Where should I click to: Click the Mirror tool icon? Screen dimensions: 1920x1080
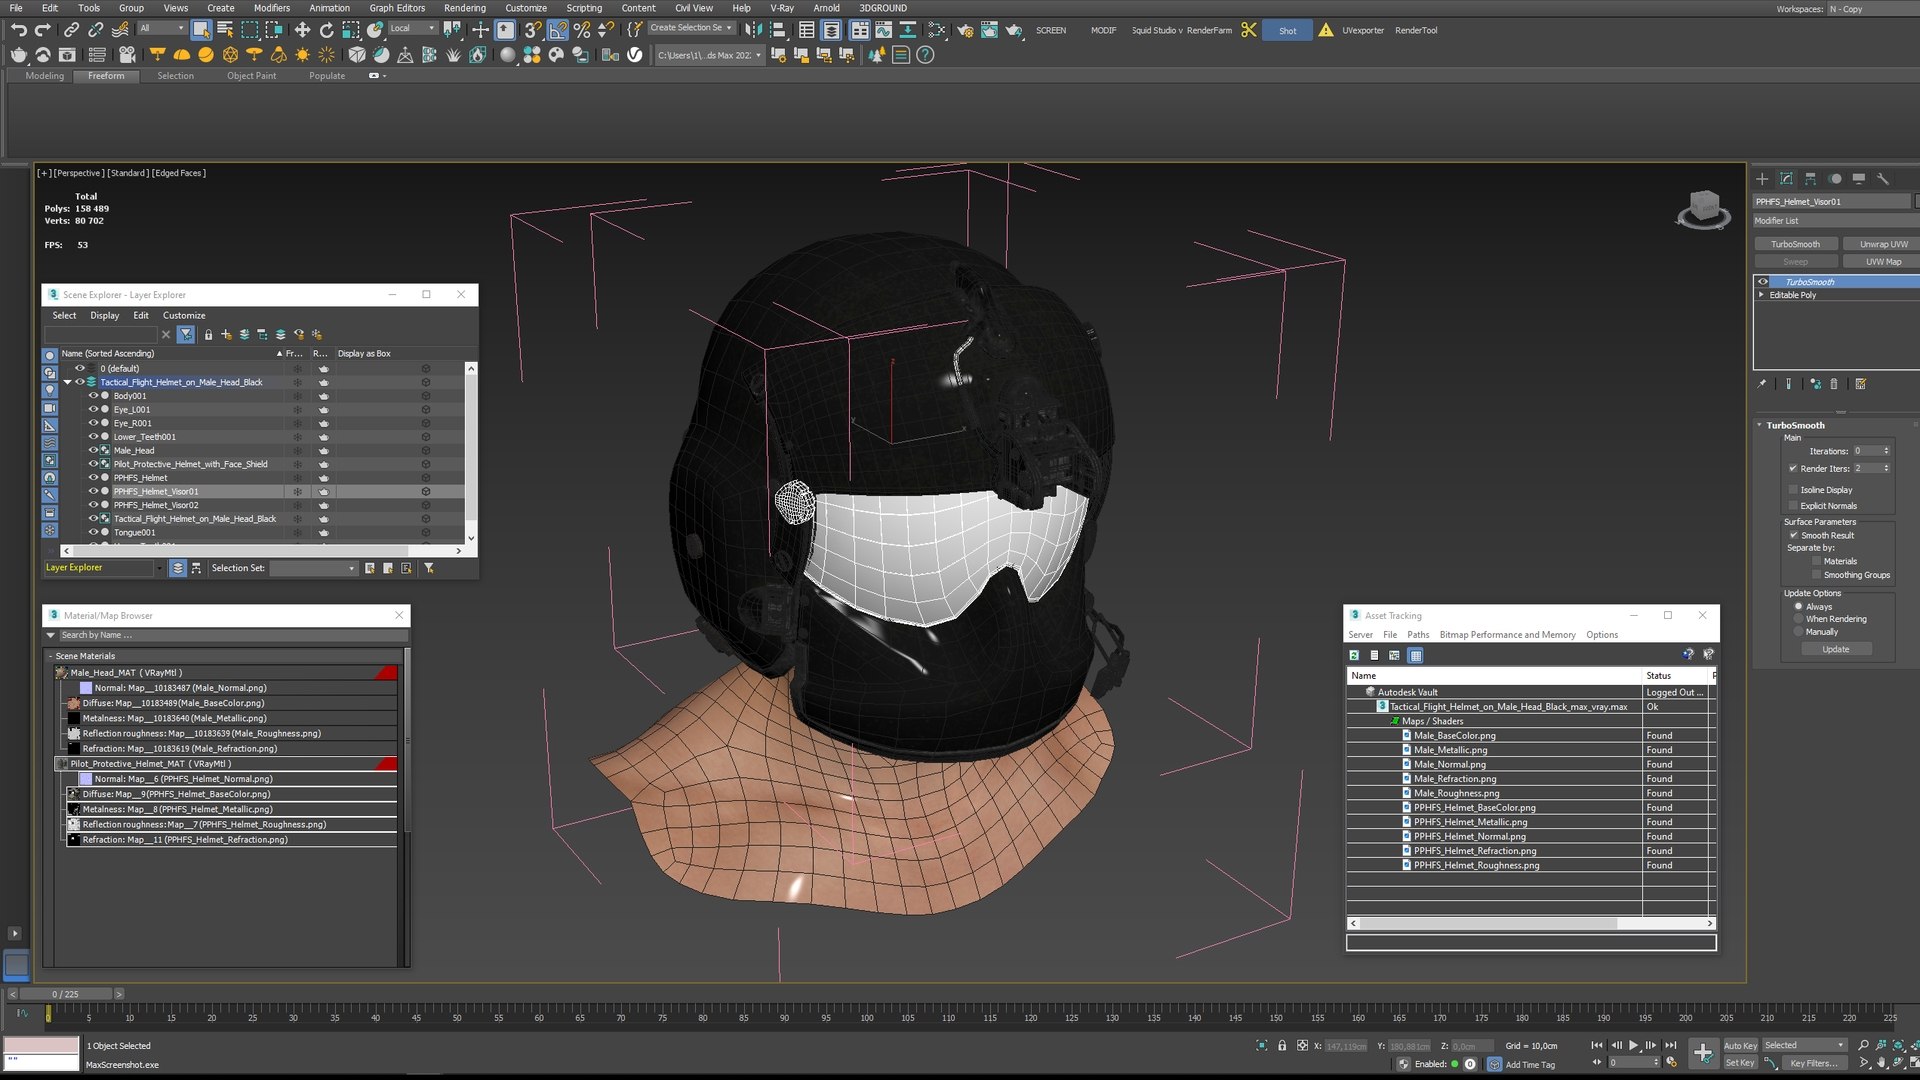(754, 30)
